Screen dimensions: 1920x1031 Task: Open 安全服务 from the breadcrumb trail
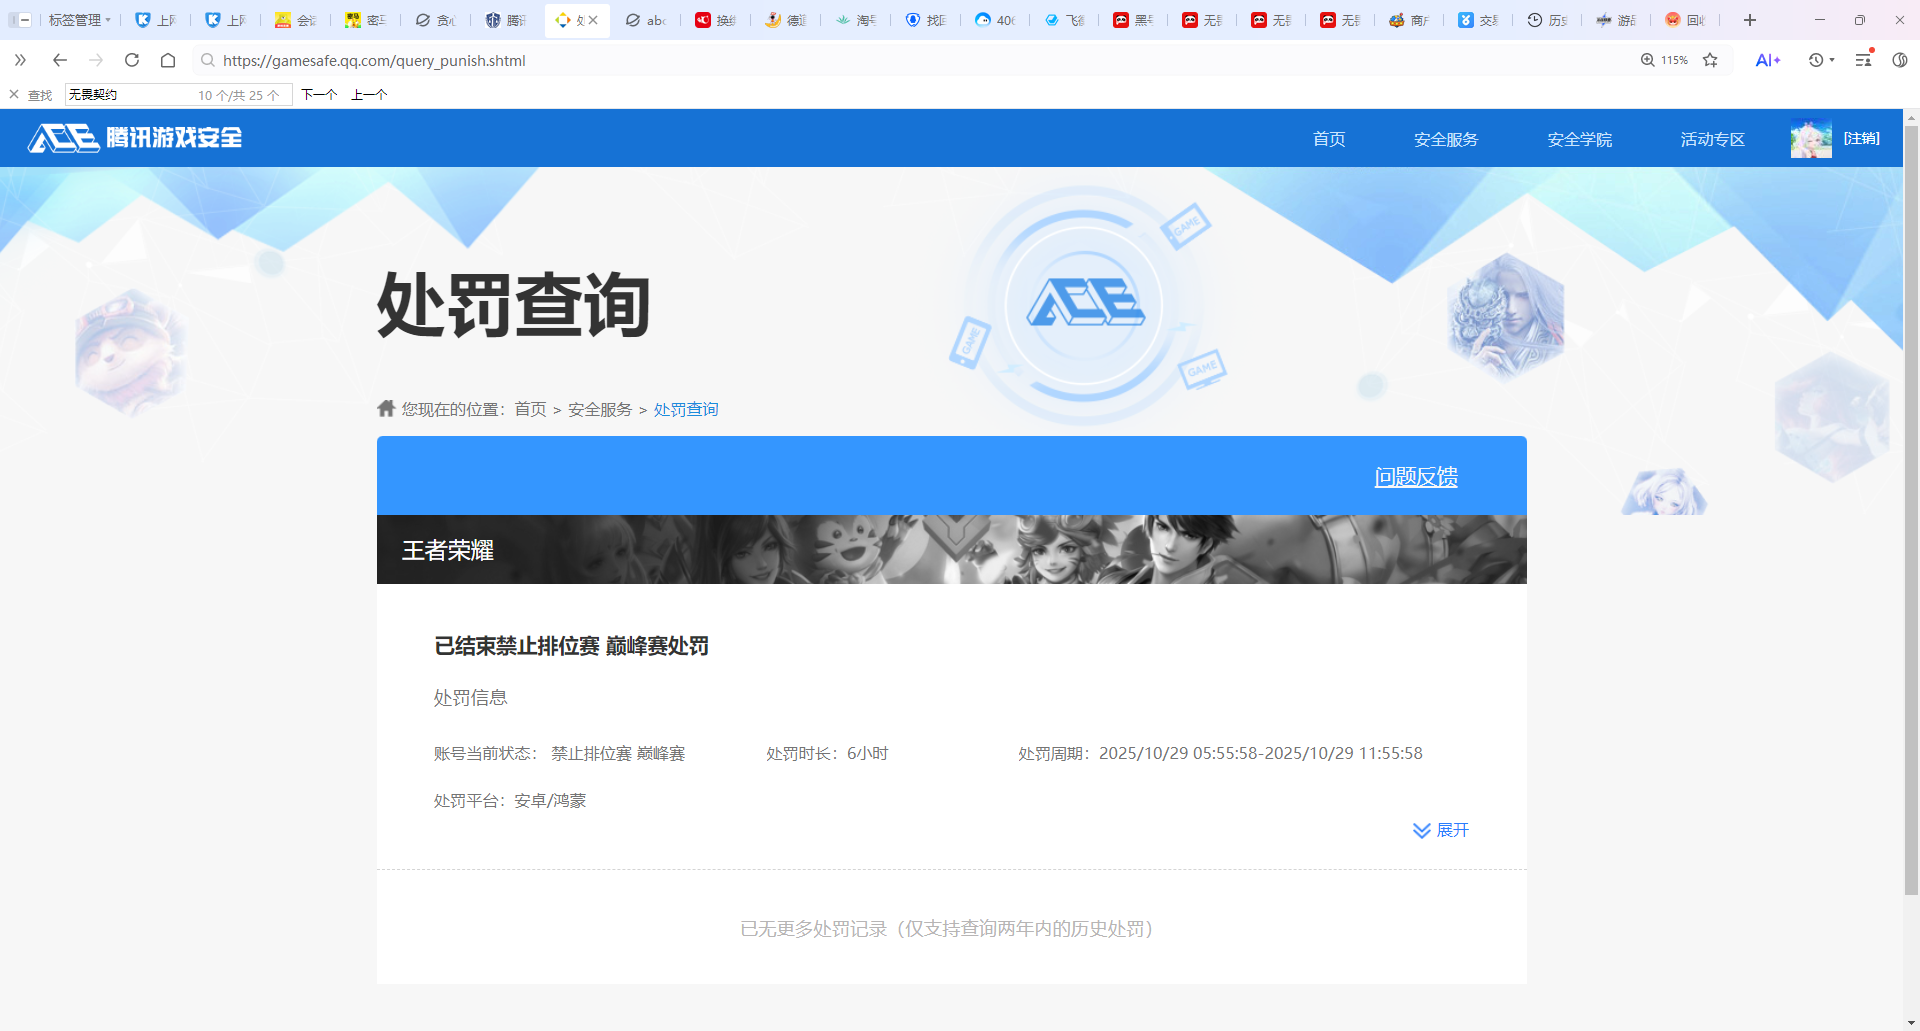pos(598,409)
